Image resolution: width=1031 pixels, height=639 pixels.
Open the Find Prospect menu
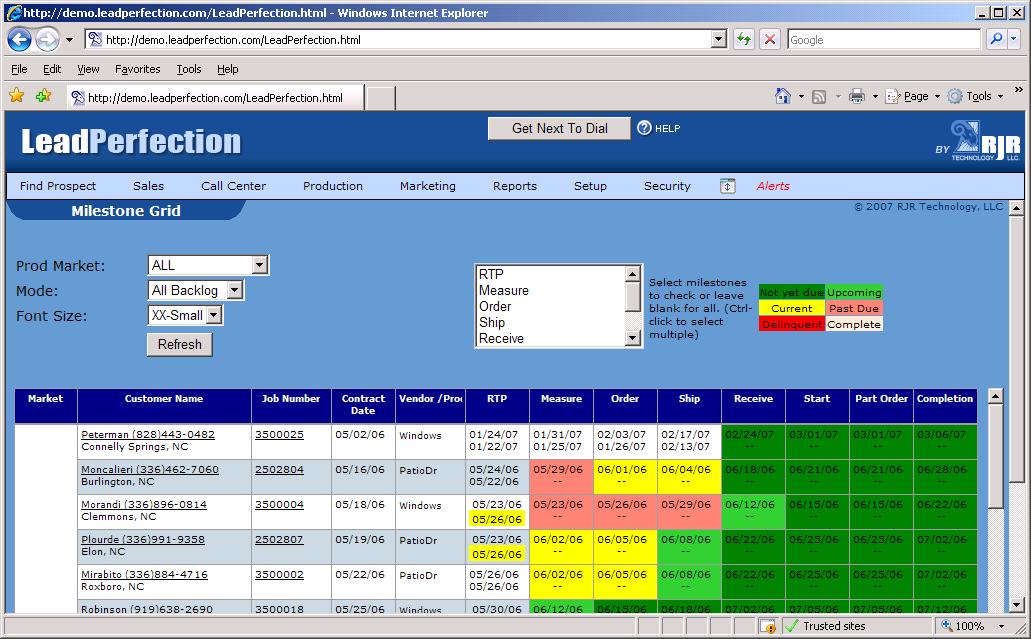[x=58, y=186]
